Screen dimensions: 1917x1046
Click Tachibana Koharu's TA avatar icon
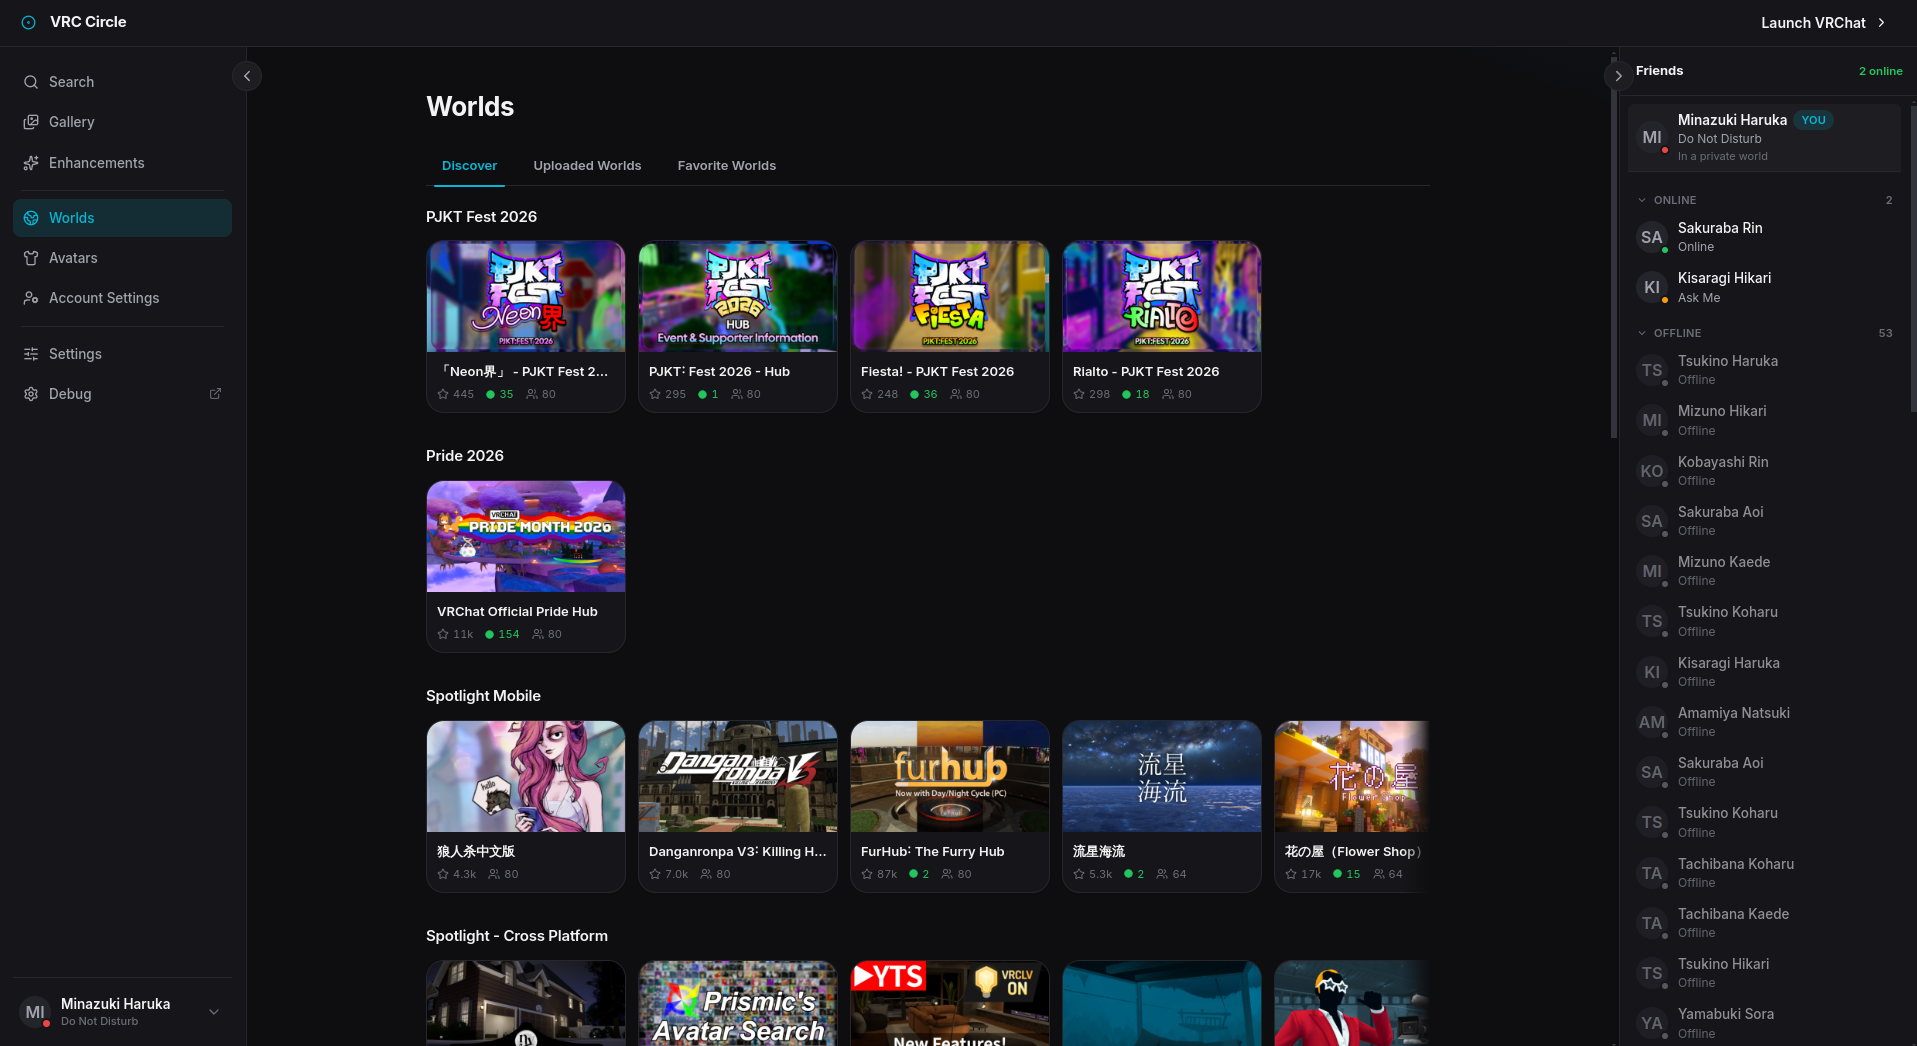pos(1652,873)
